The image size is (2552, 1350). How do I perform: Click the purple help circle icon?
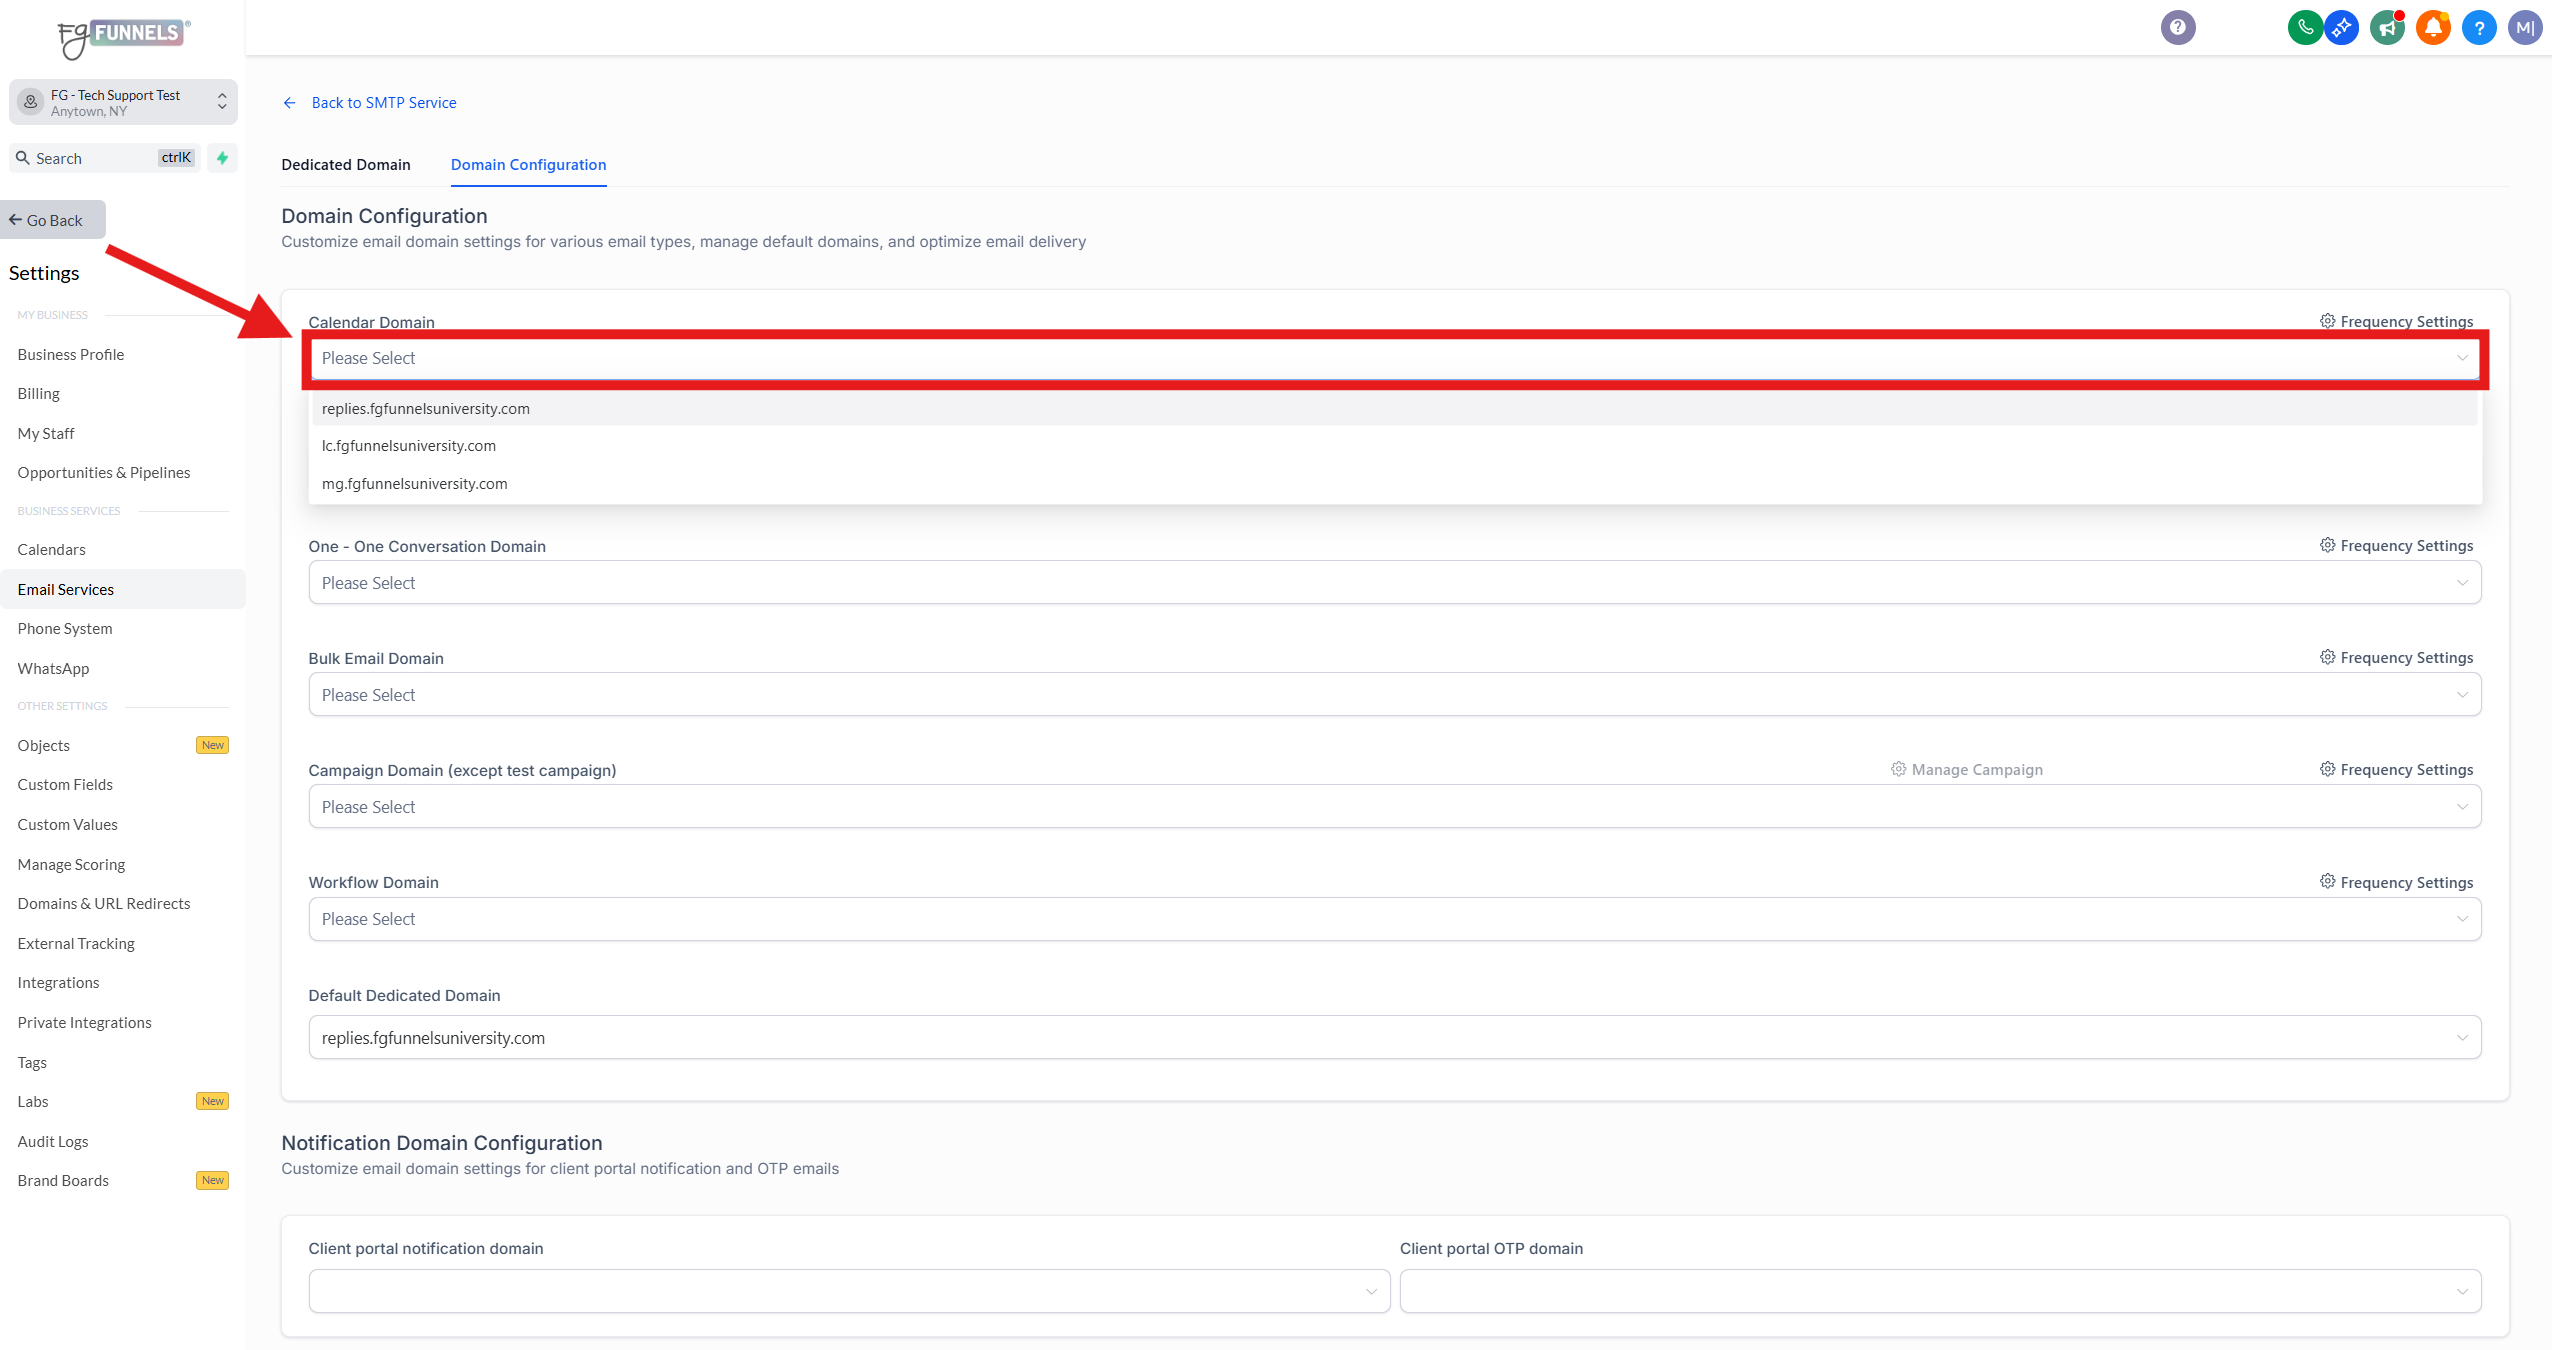pos(2177,27)
